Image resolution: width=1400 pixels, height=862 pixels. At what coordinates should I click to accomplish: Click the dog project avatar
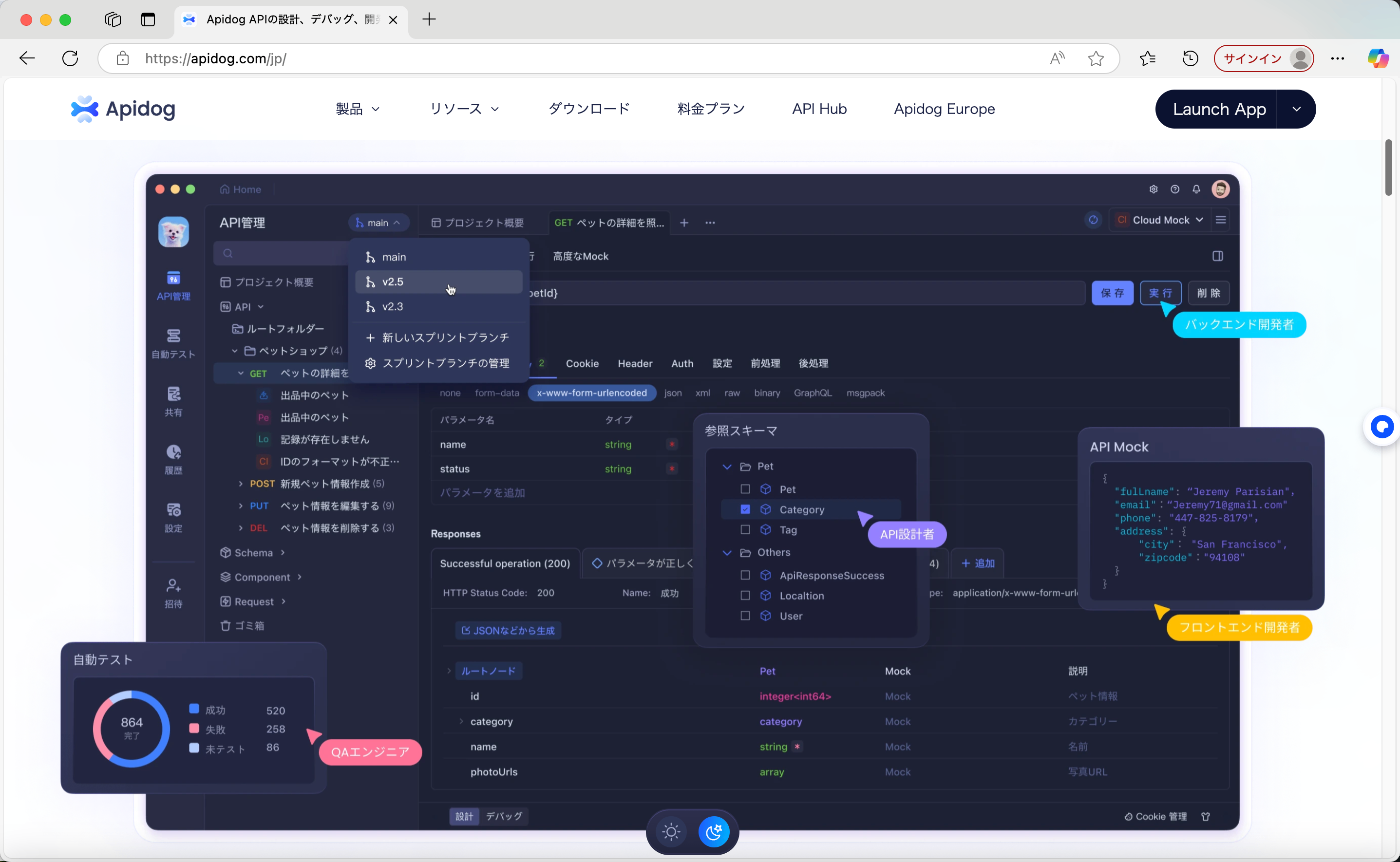[174, 231]
